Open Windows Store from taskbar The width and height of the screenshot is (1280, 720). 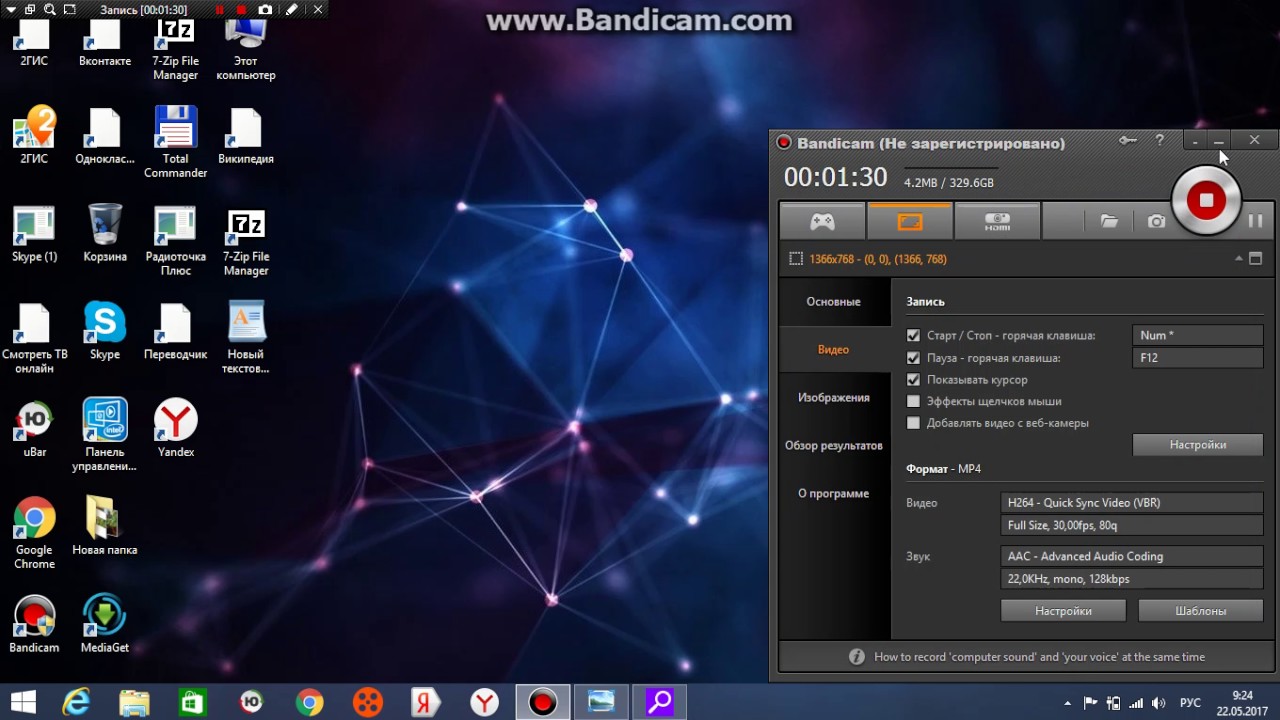192,703
